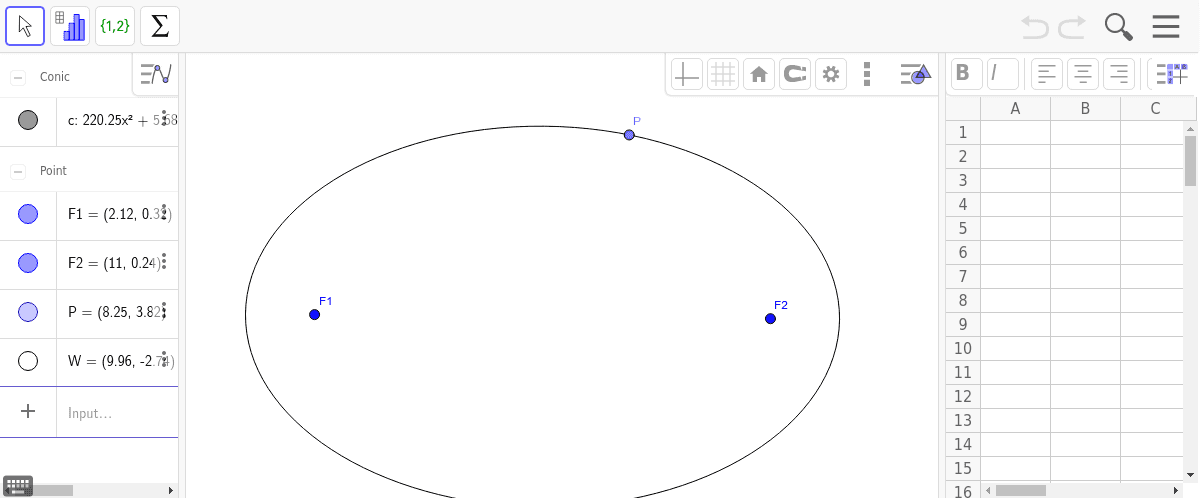This screenshot has height=500, width=1200.
Task: Align spreadsheet text left
Action: coord(1047,73)
